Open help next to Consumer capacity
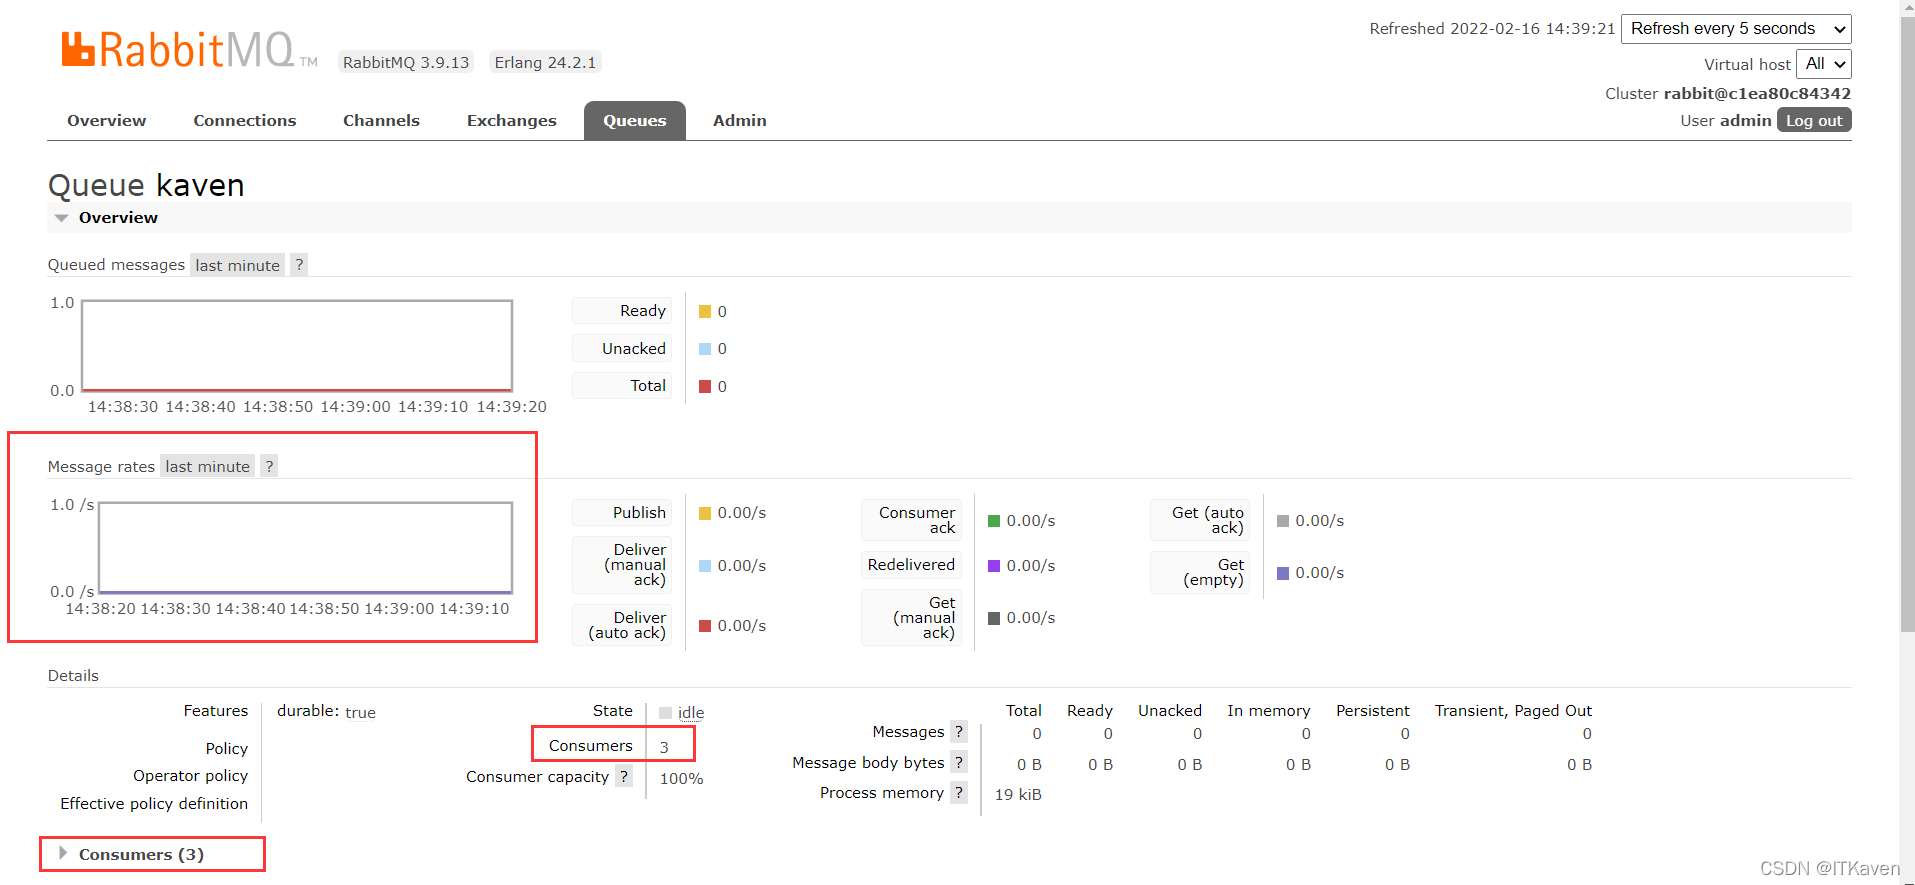This screenshot has height=885, width=1915. coord(624,776)
